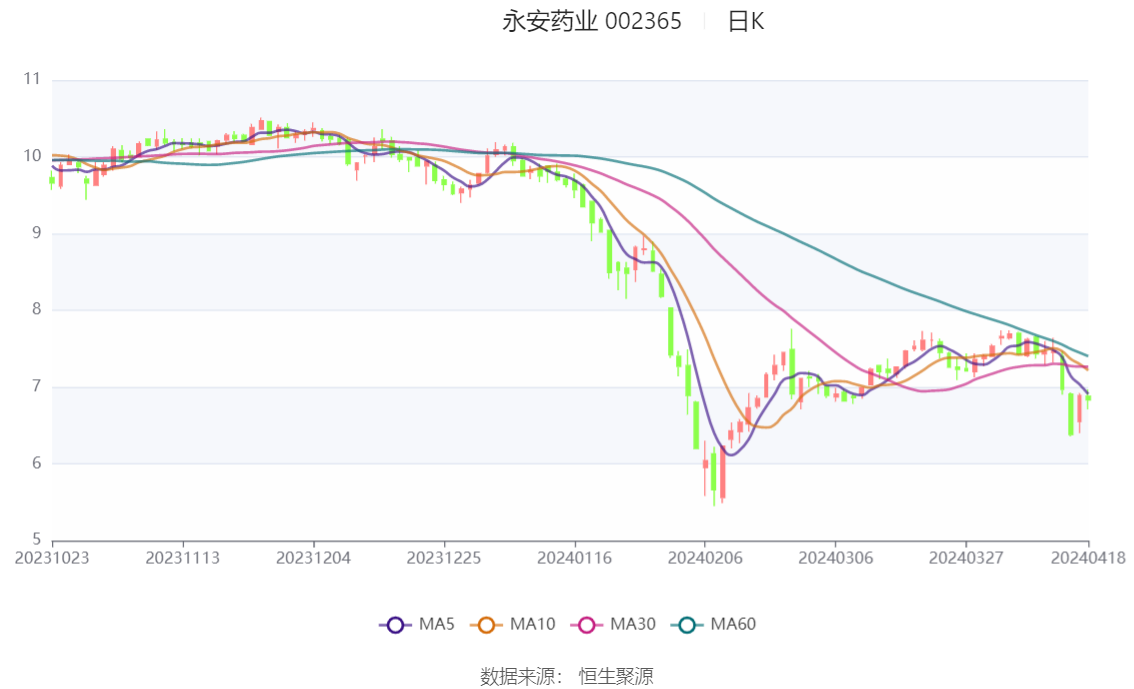
Task: Click the 20240306 date axis label
Action: (x=834, y=558)
